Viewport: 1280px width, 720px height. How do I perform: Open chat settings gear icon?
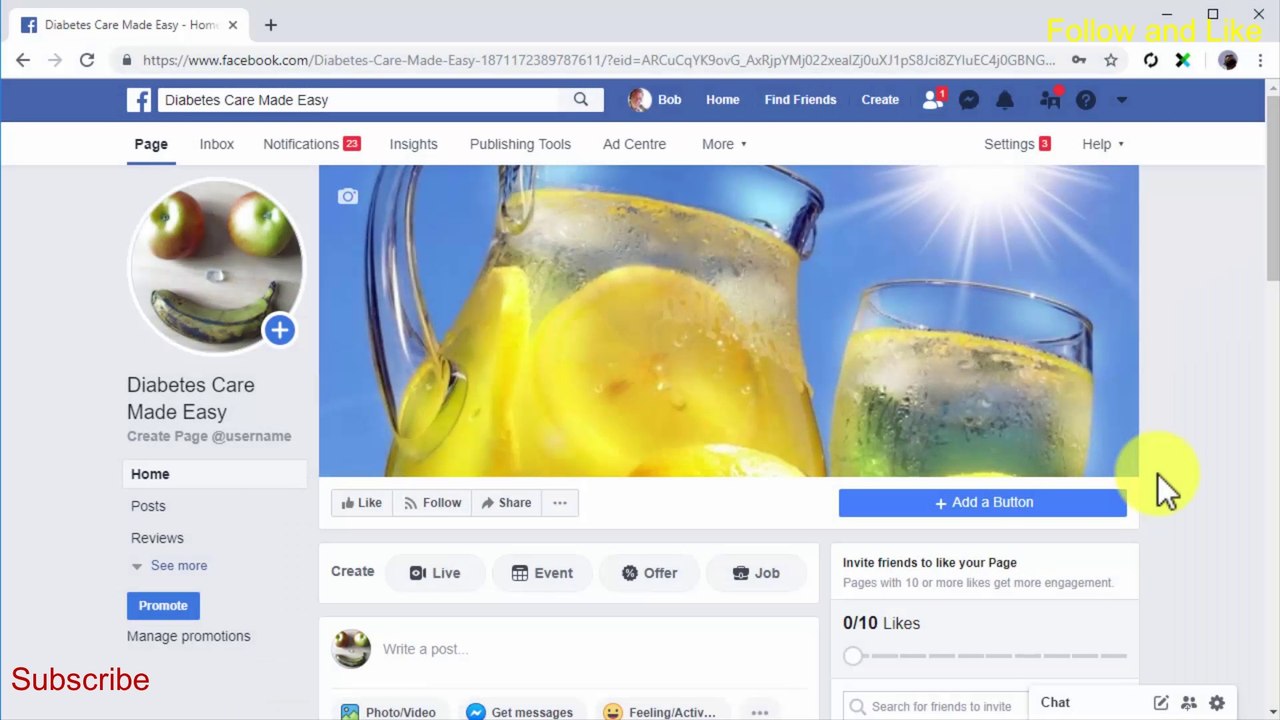1217,703
